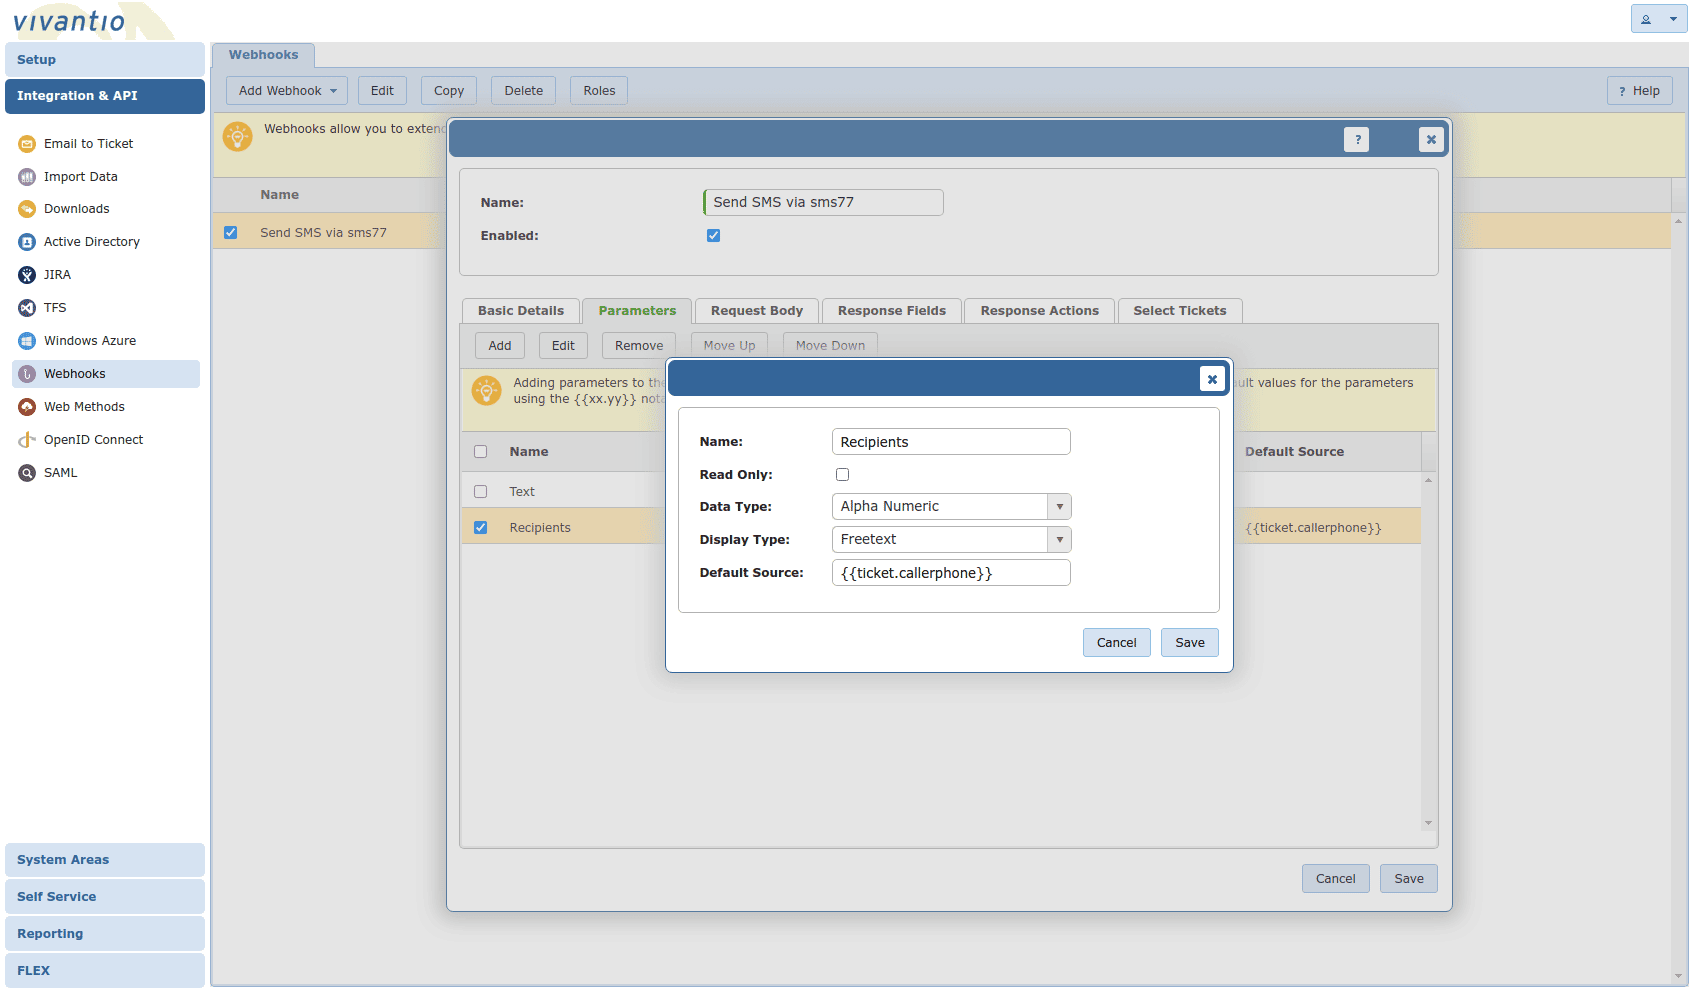
Task: Open the Display Type dropdown
Action: point(1059,540)
